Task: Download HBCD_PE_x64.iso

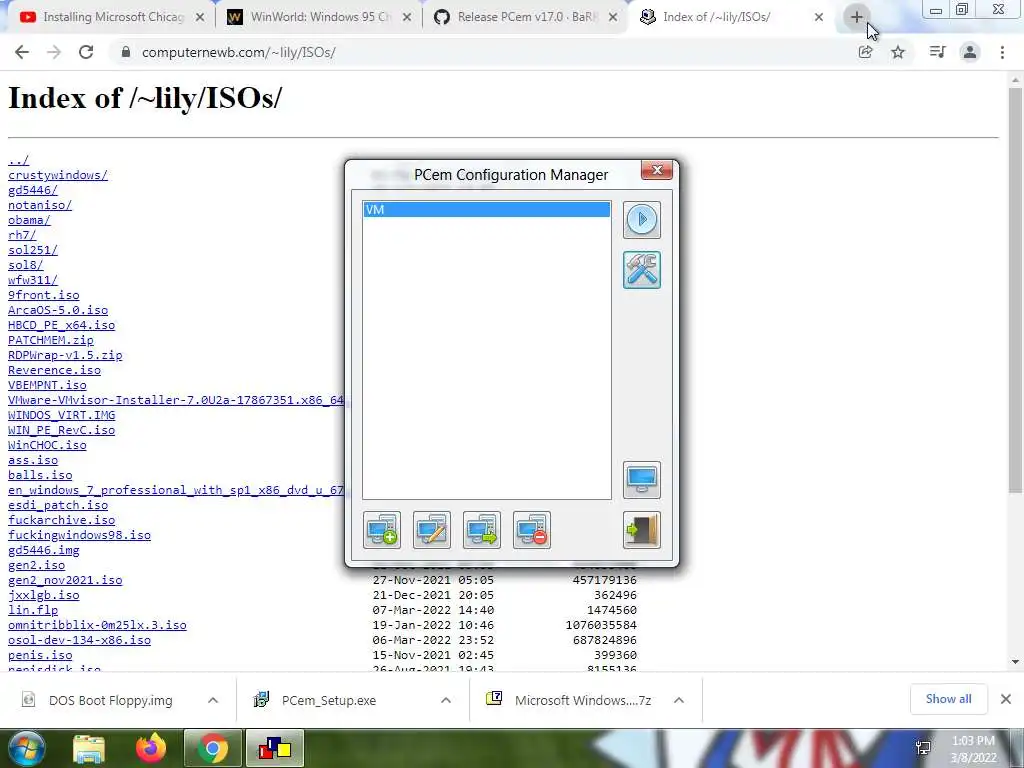Action: tap(61, 325)
